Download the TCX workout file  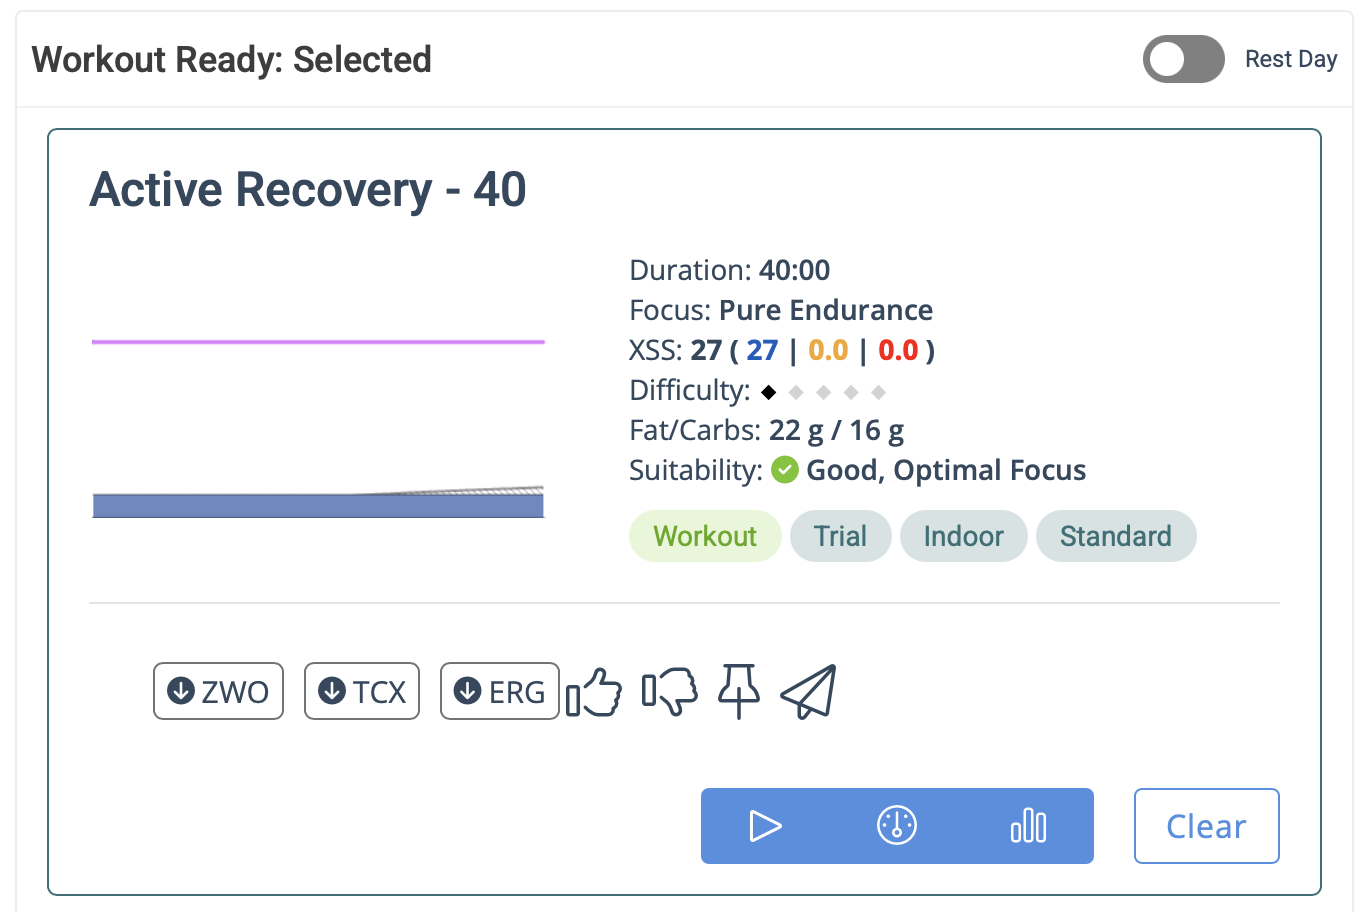[362, 691]
